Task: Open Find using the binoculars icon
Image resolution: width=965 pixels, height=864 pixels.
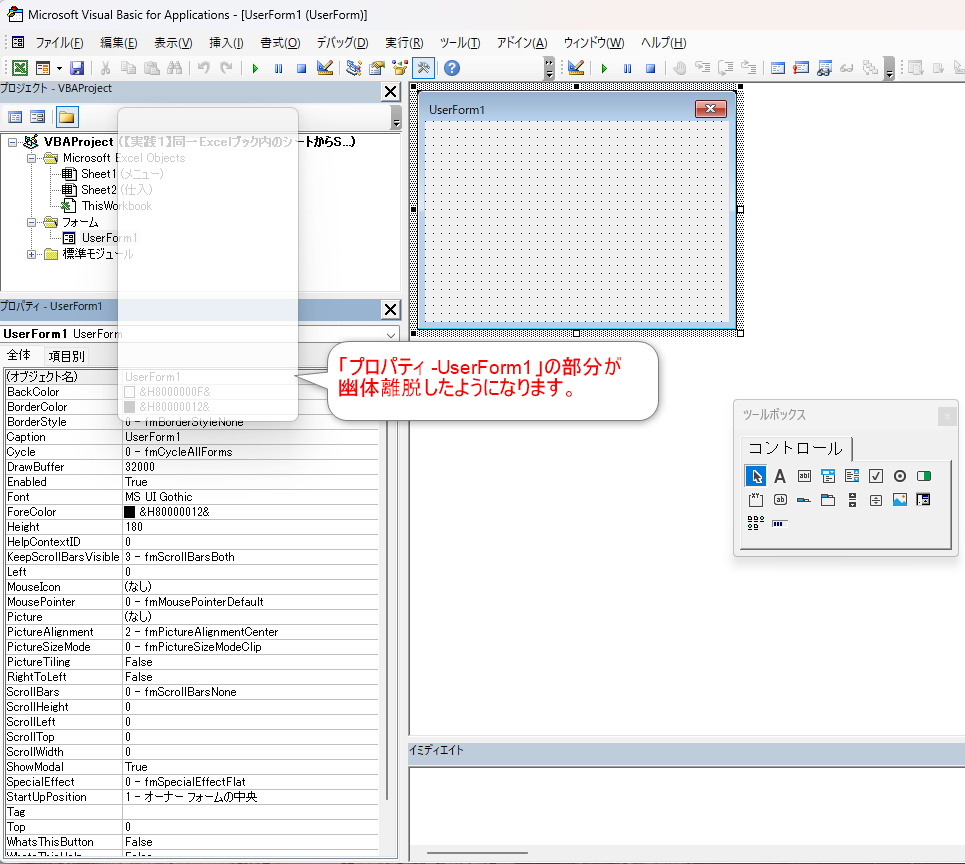Action: point(175,68)
